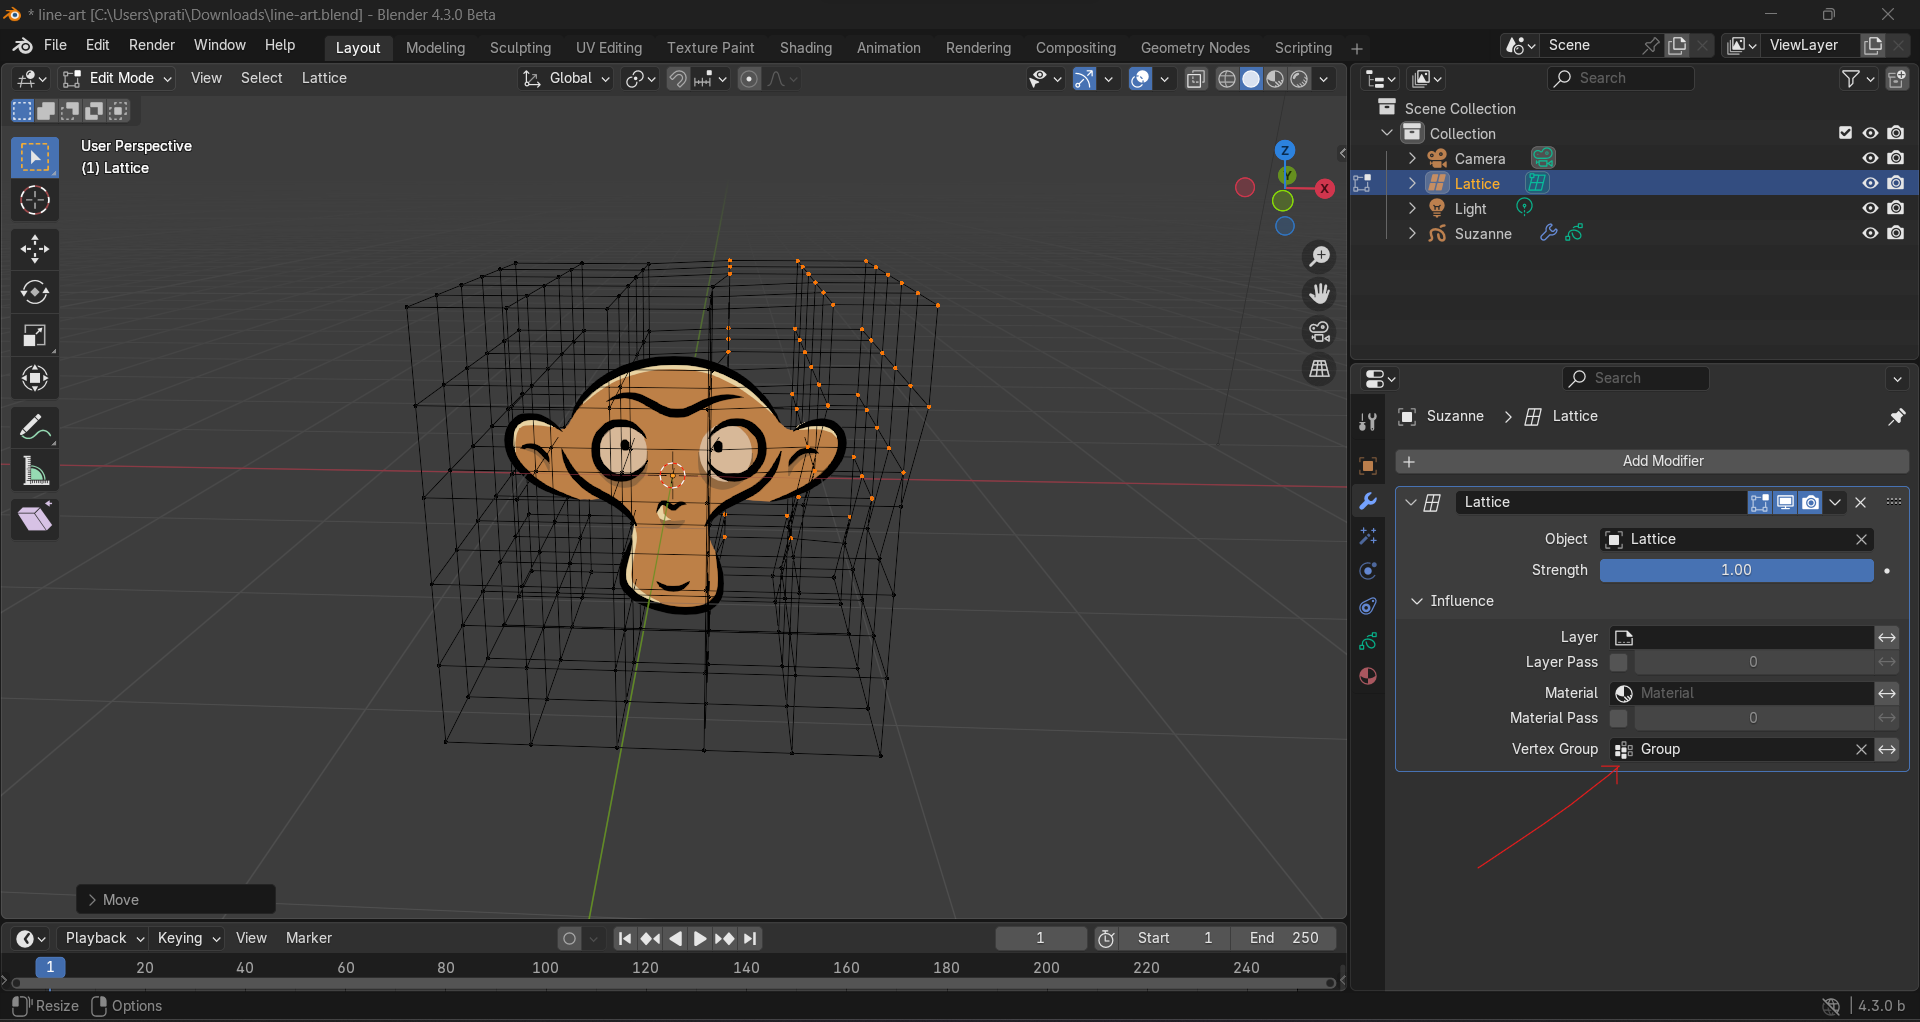Viewport: 1920px width, 1022px height.
Task: Hide Lattice object via eye icon
Action: coord(1870,183)
